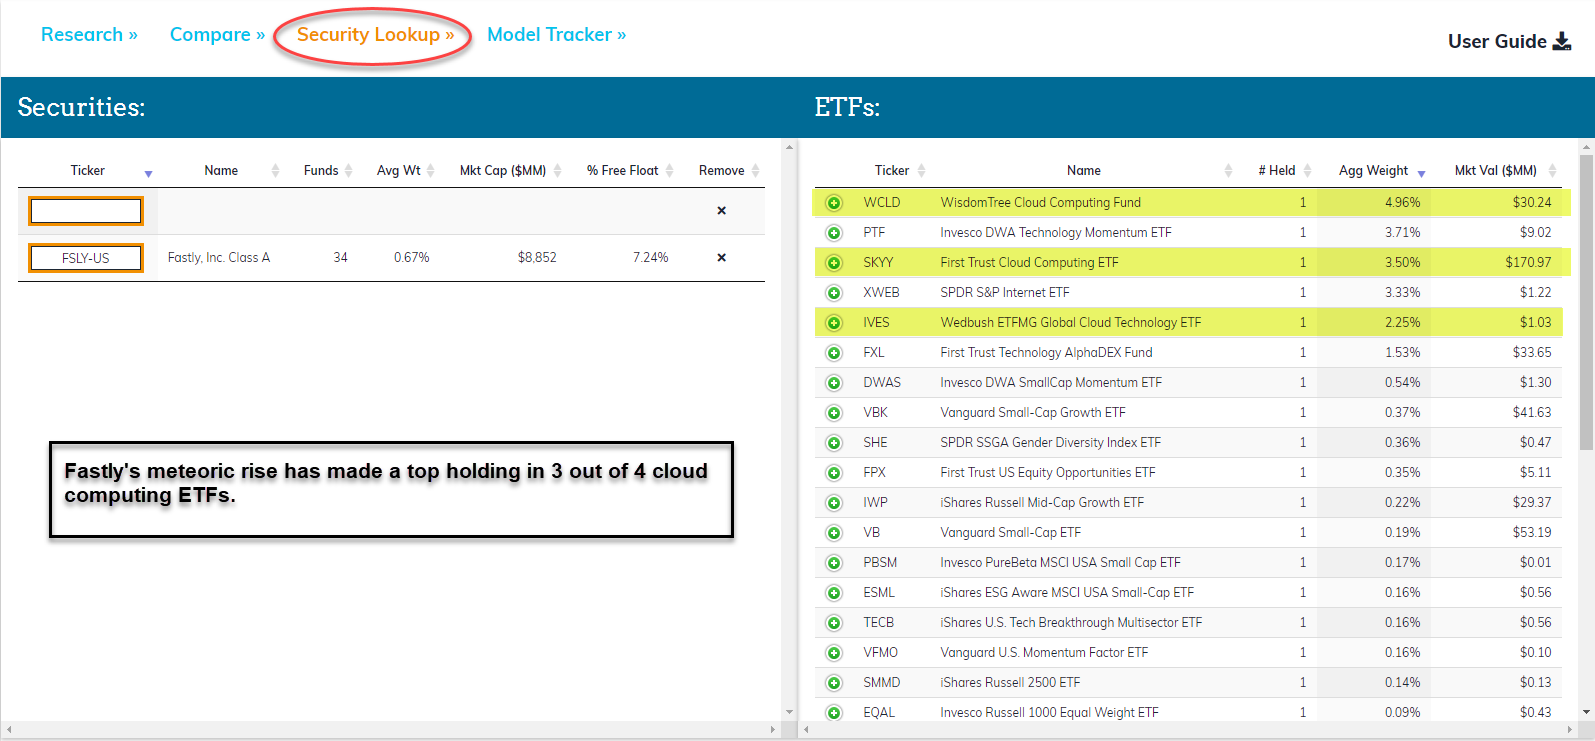Select First Trust Cloud Computing ETF name
The width and height of the screenshot is (1595, 741).
(1029, 263)
